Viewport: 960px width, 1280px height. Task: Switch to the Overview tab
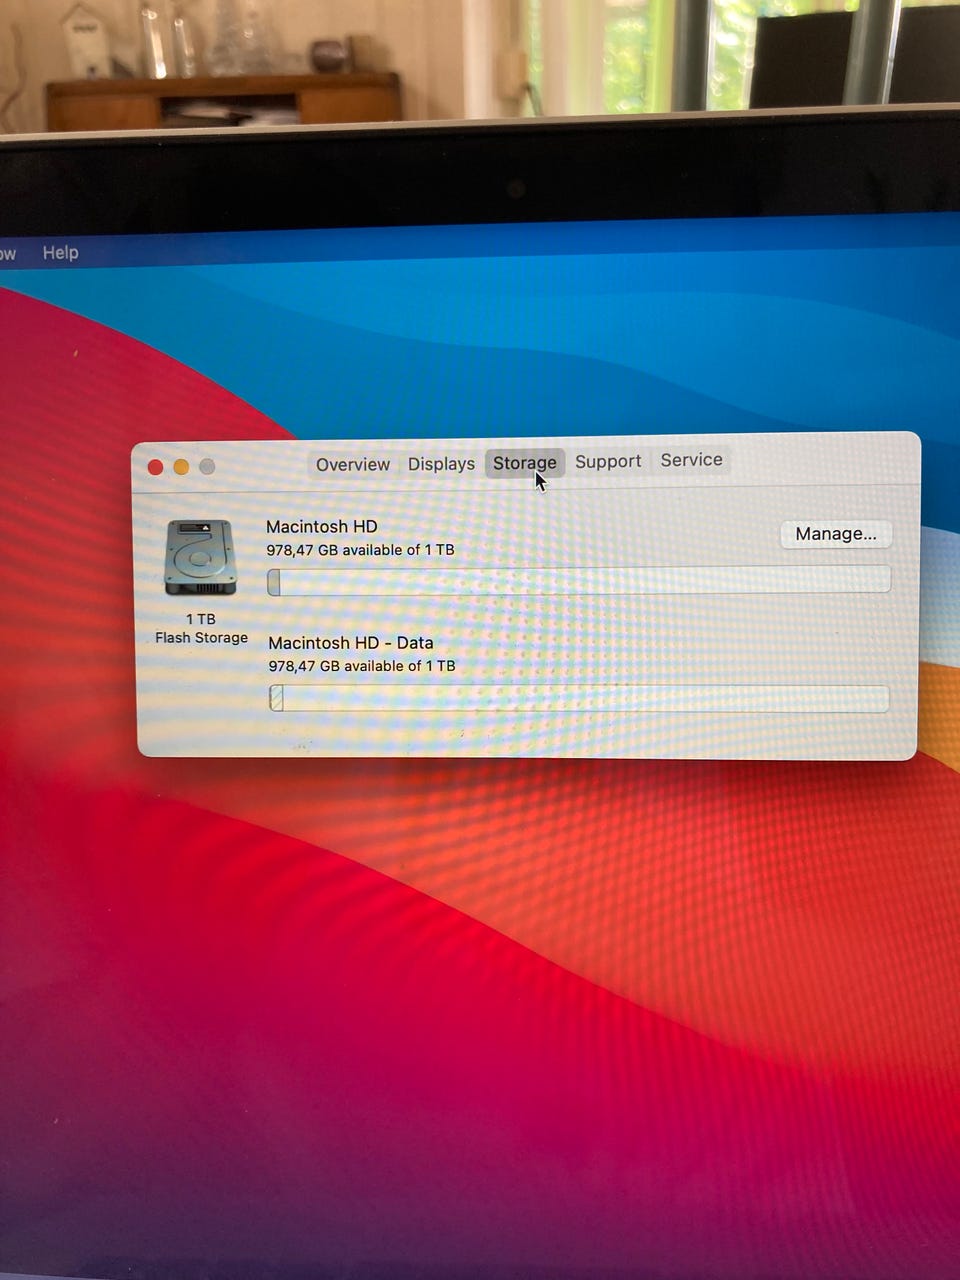click(x=353, y=464)
